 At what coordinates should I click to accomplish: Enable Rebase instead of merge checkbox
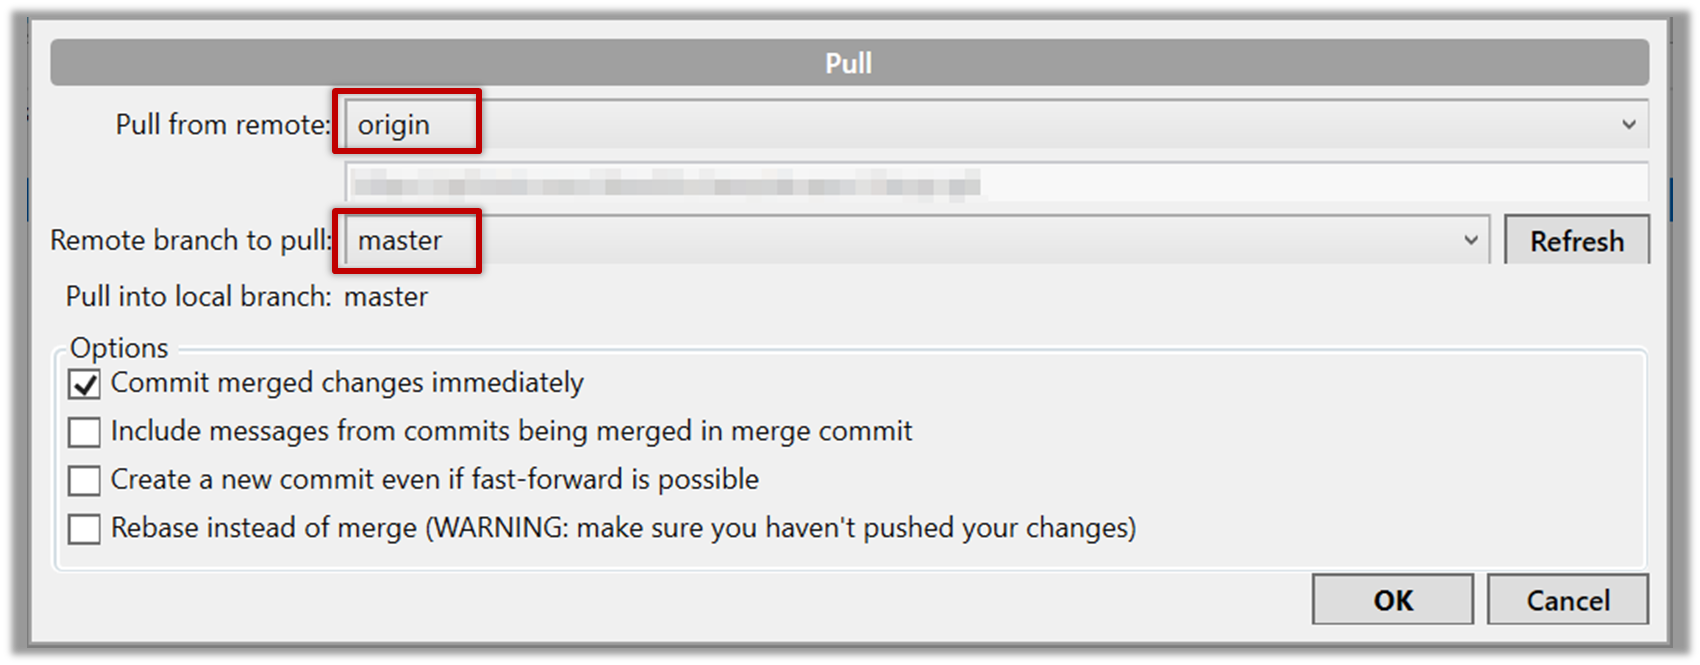pyautogui.click(x=85, y=528)
